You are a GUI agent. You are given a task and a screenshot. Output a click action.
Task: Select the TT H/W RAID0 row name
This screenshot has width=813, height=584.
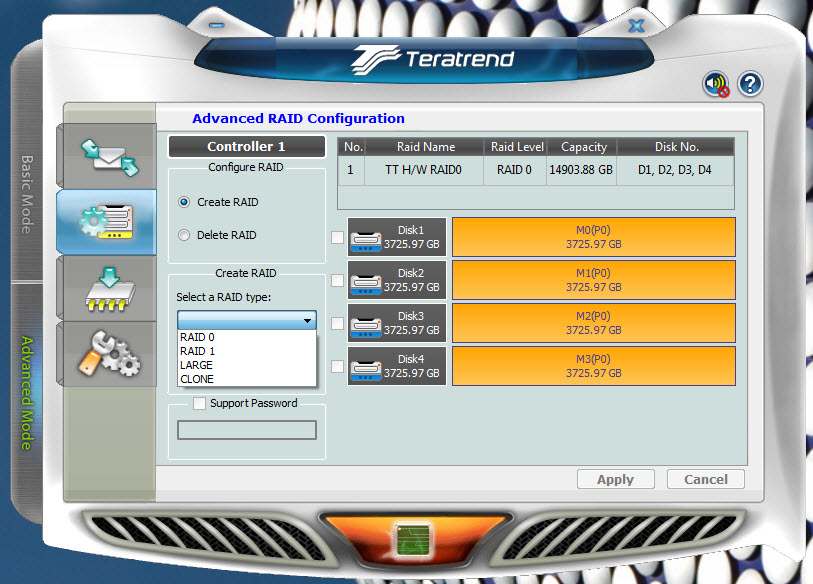423,170
